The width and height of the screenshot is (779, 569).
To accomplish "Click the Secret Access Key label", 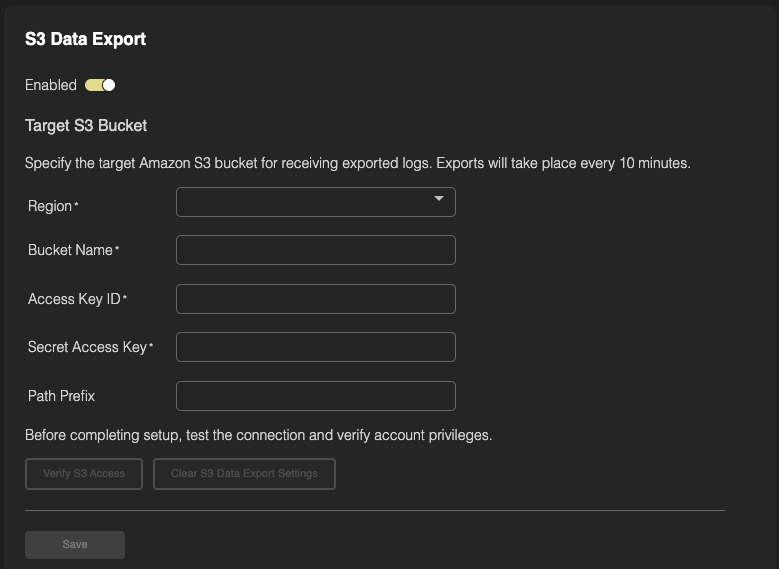I will tap(87, 347).
